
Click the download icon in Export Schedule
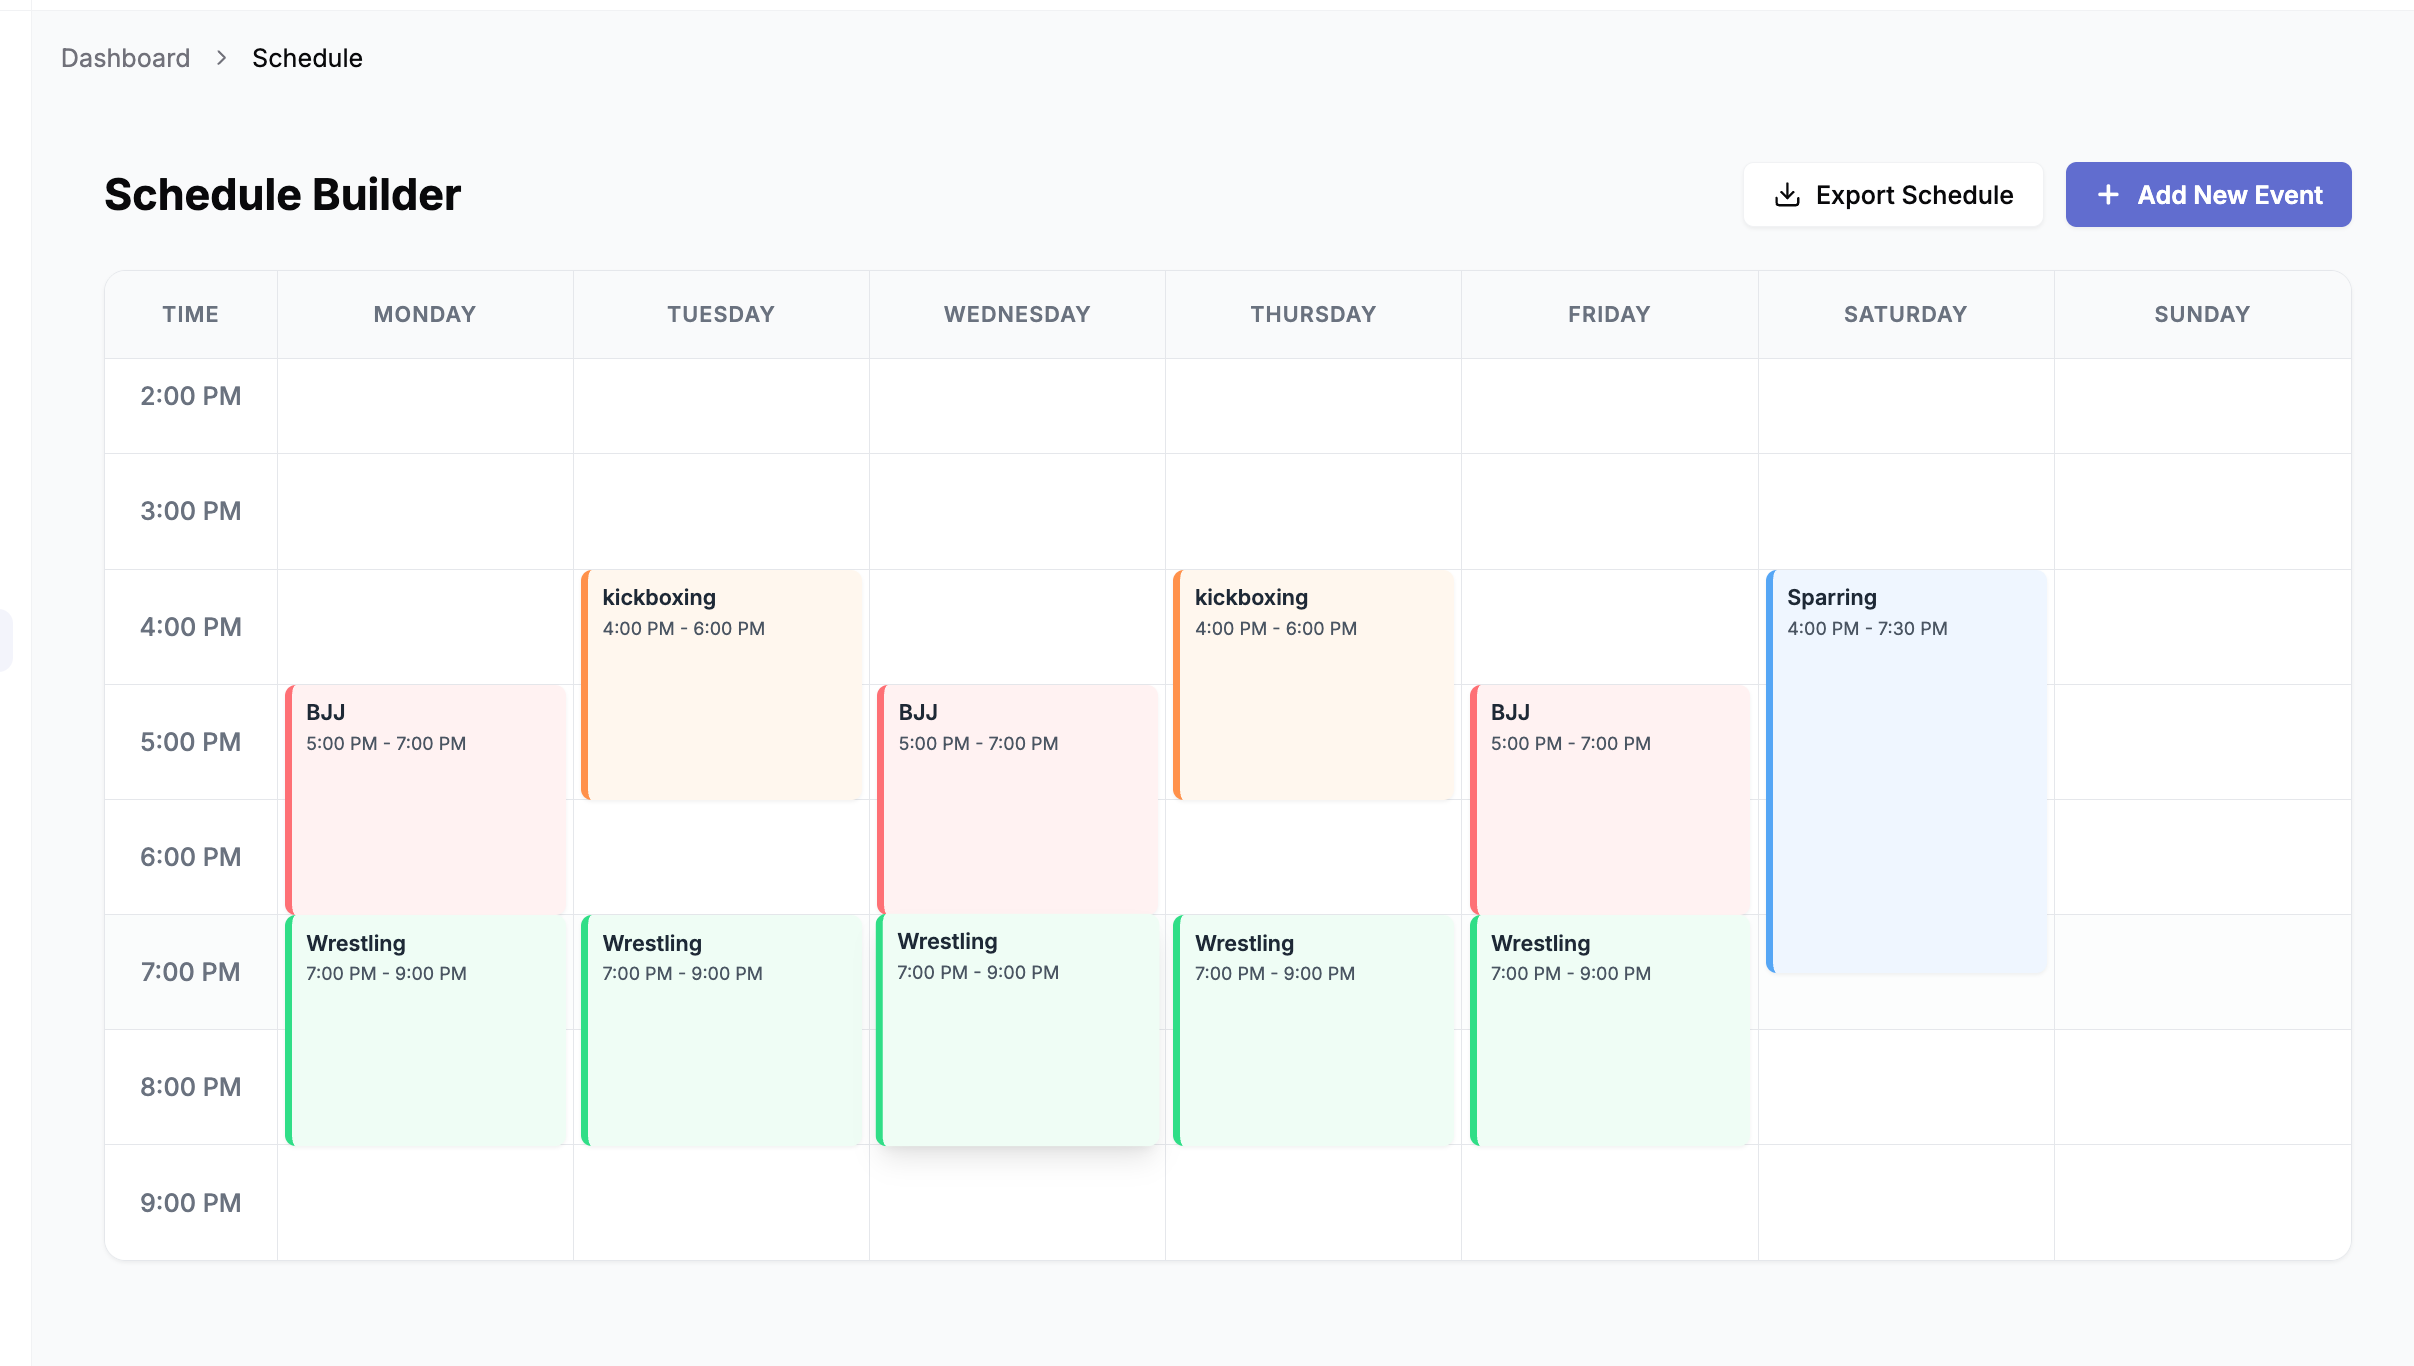pyautogui.click(x=1787, y=195)
